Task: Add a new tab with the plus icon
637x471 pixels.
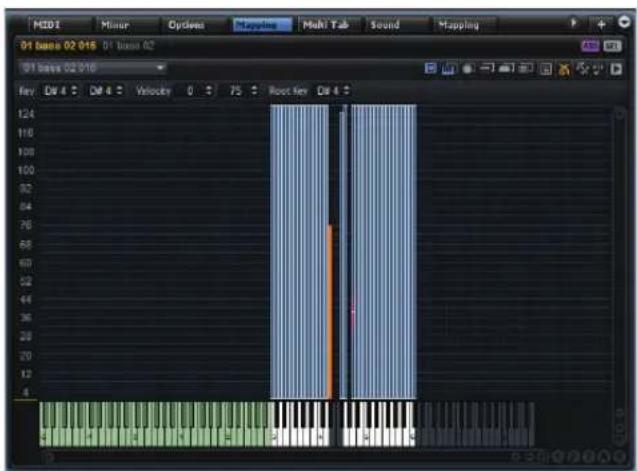Action: 601,24
